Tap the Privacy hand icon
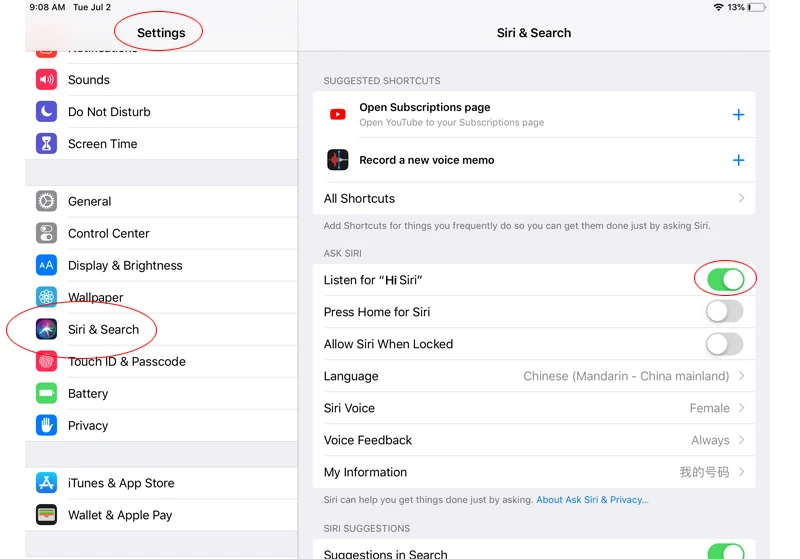The height and width of the screenshot is (559, 800). pyautogui.click(x=46, y=425)
